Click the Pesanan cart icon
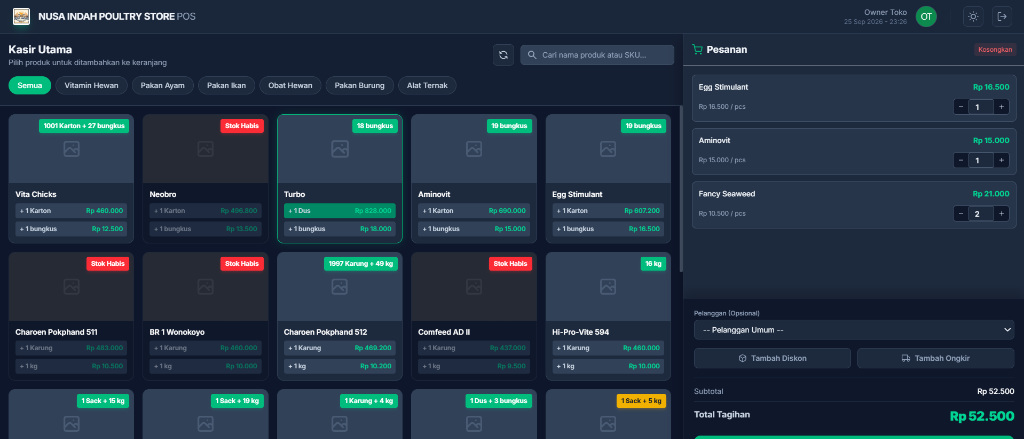This screenshot has width=1024, height=439. 697,50
